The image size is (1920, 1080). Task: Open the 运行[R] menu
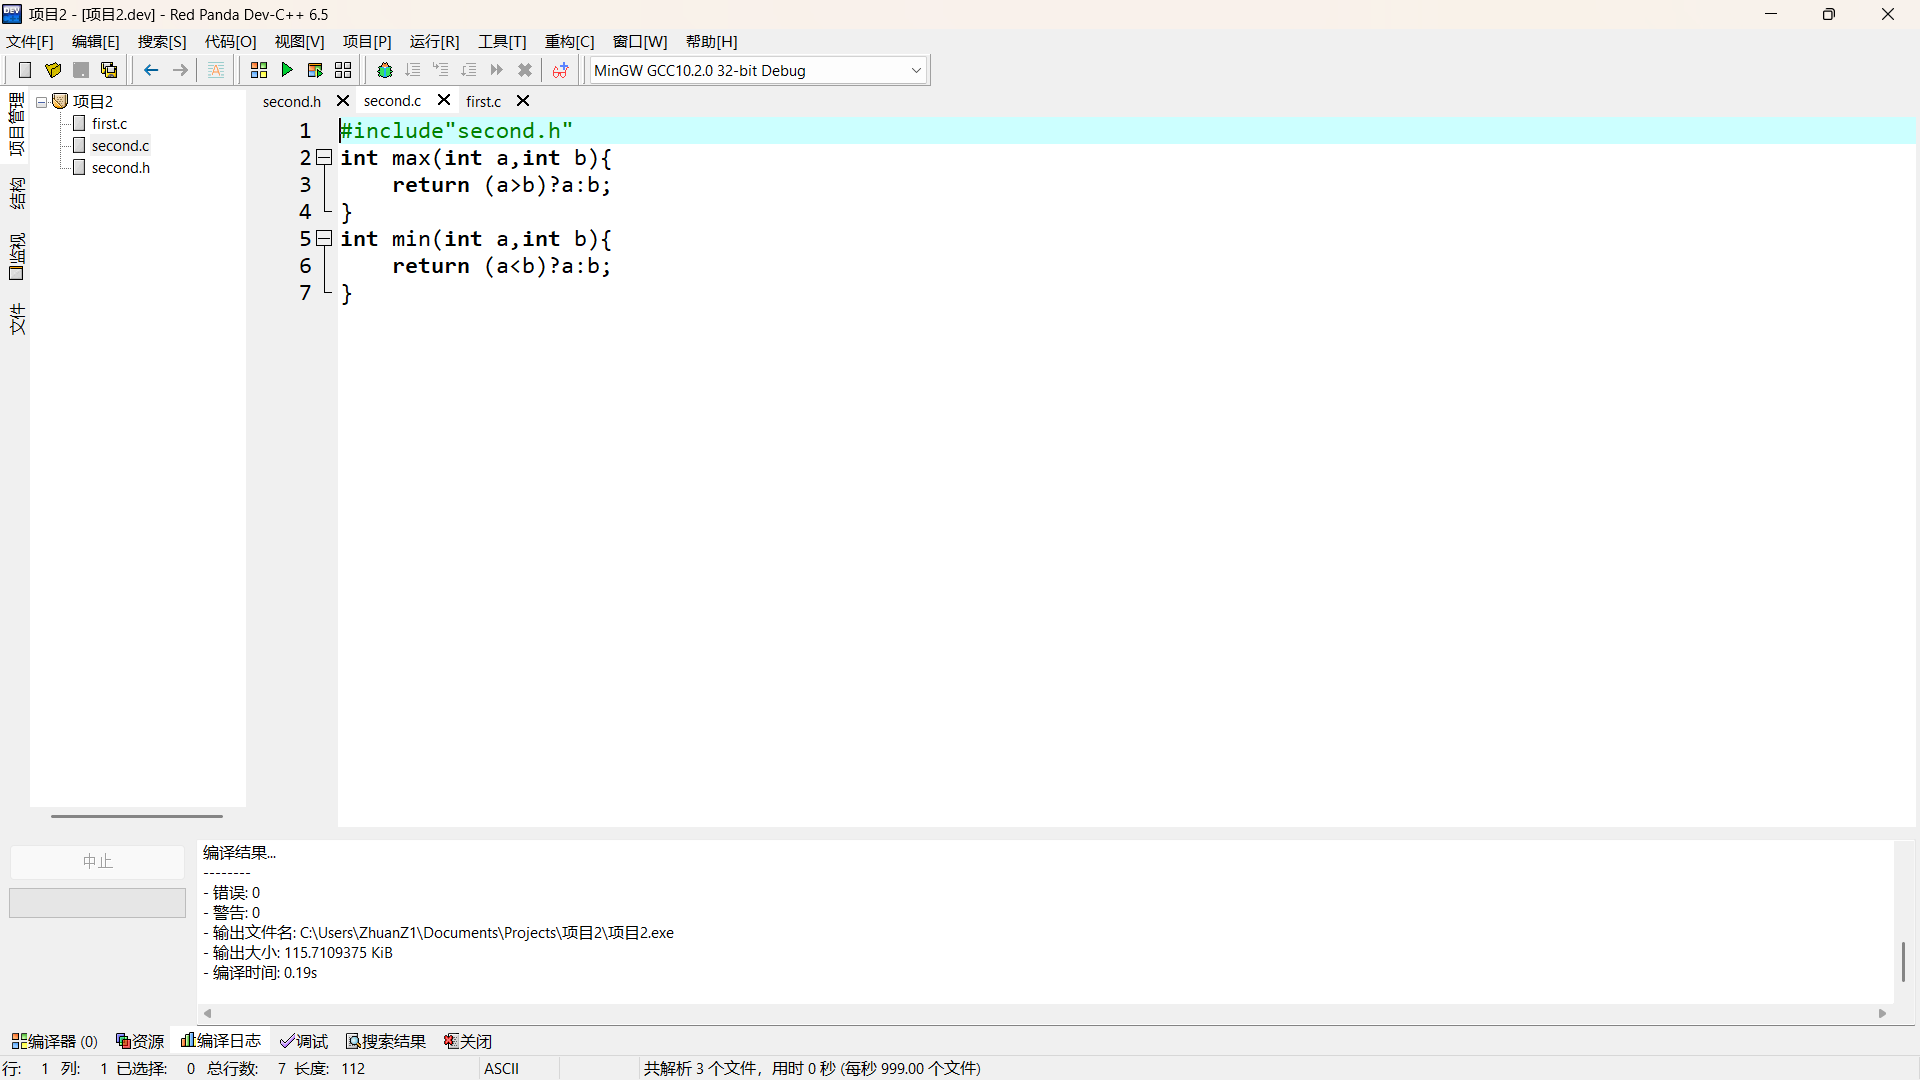434,41
